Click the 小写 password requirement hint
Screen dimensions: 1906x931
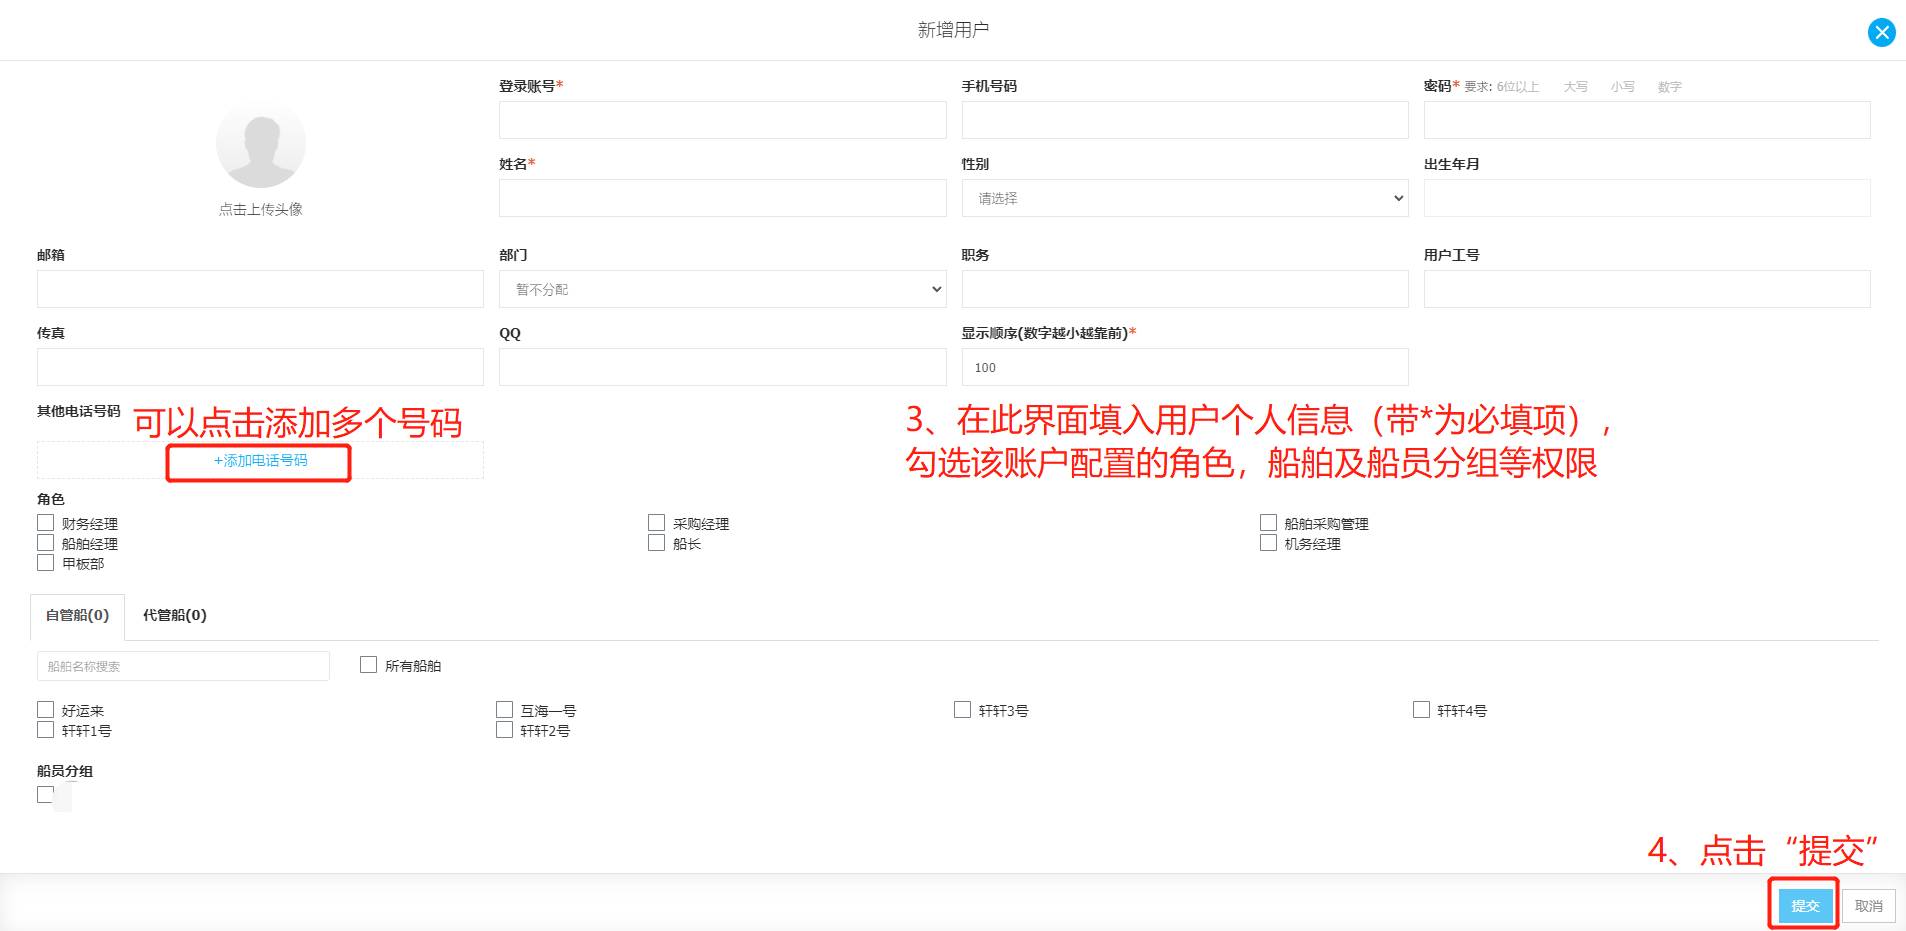point(1622,87)
